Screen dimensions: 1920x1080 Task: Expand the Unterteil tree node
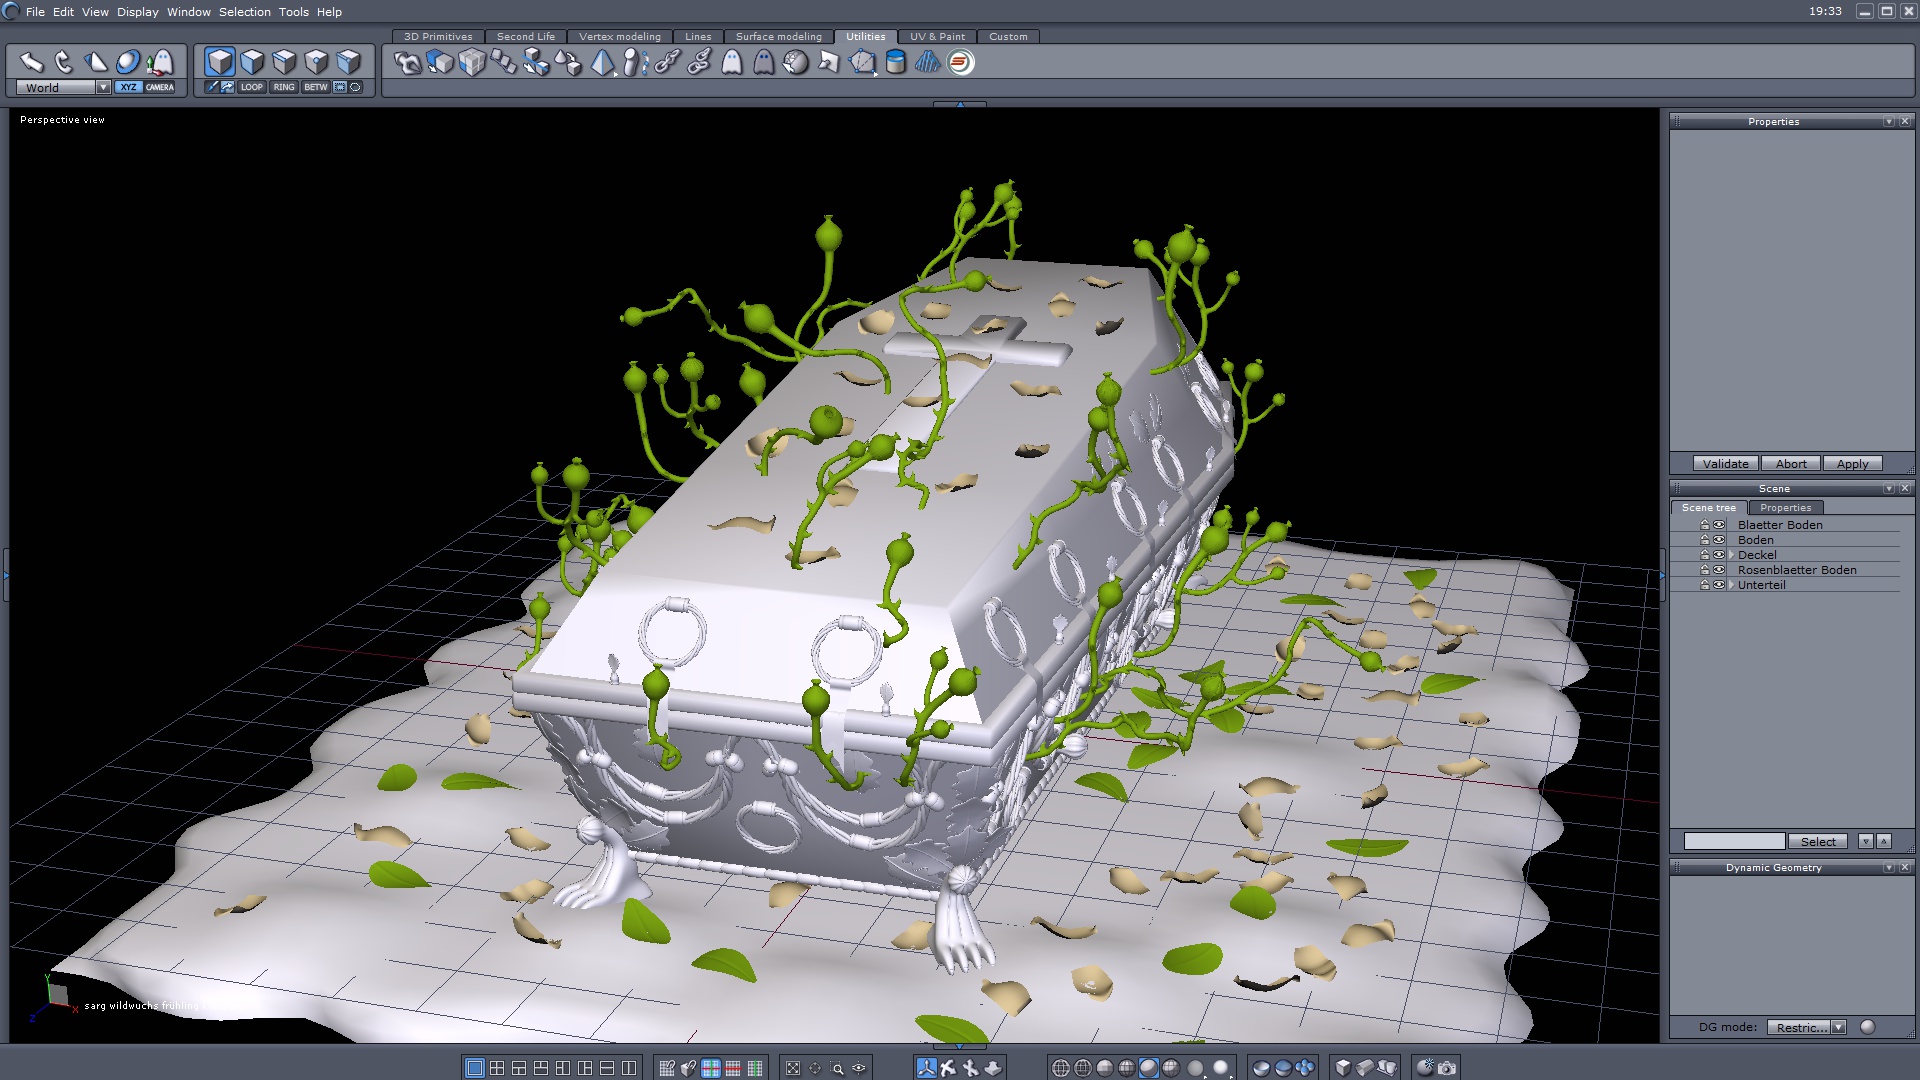[x=1731, y=585]
